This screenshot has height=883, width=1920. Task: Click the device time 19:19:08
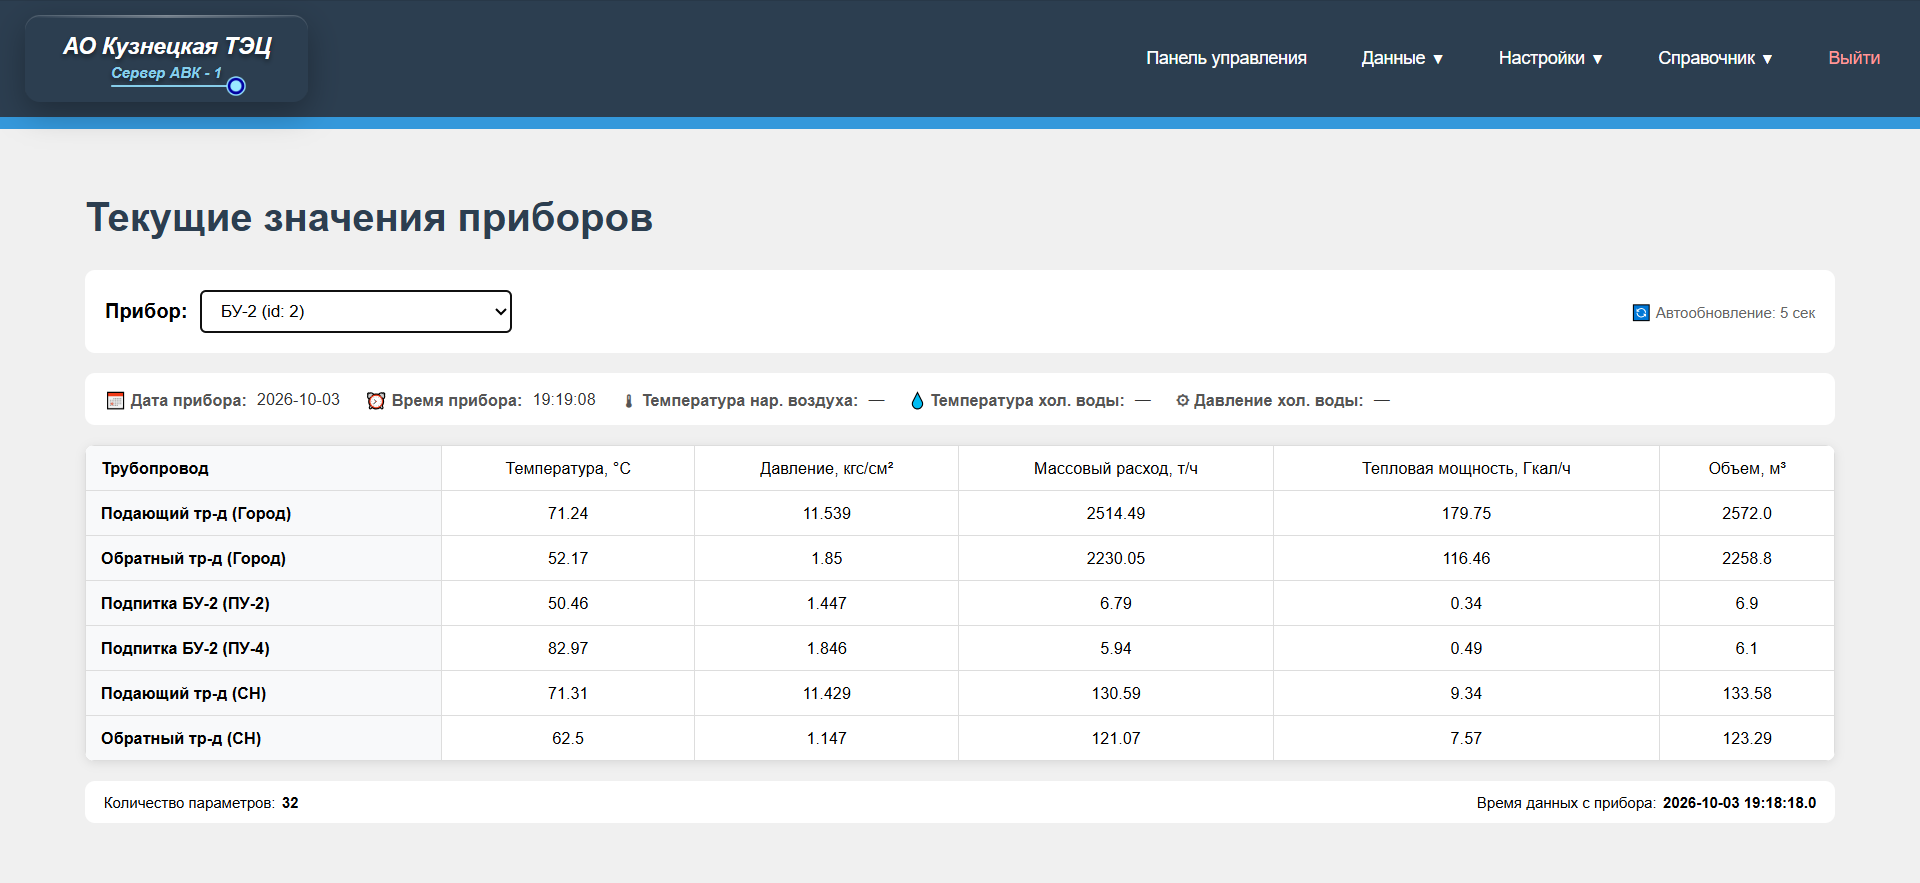564,400
